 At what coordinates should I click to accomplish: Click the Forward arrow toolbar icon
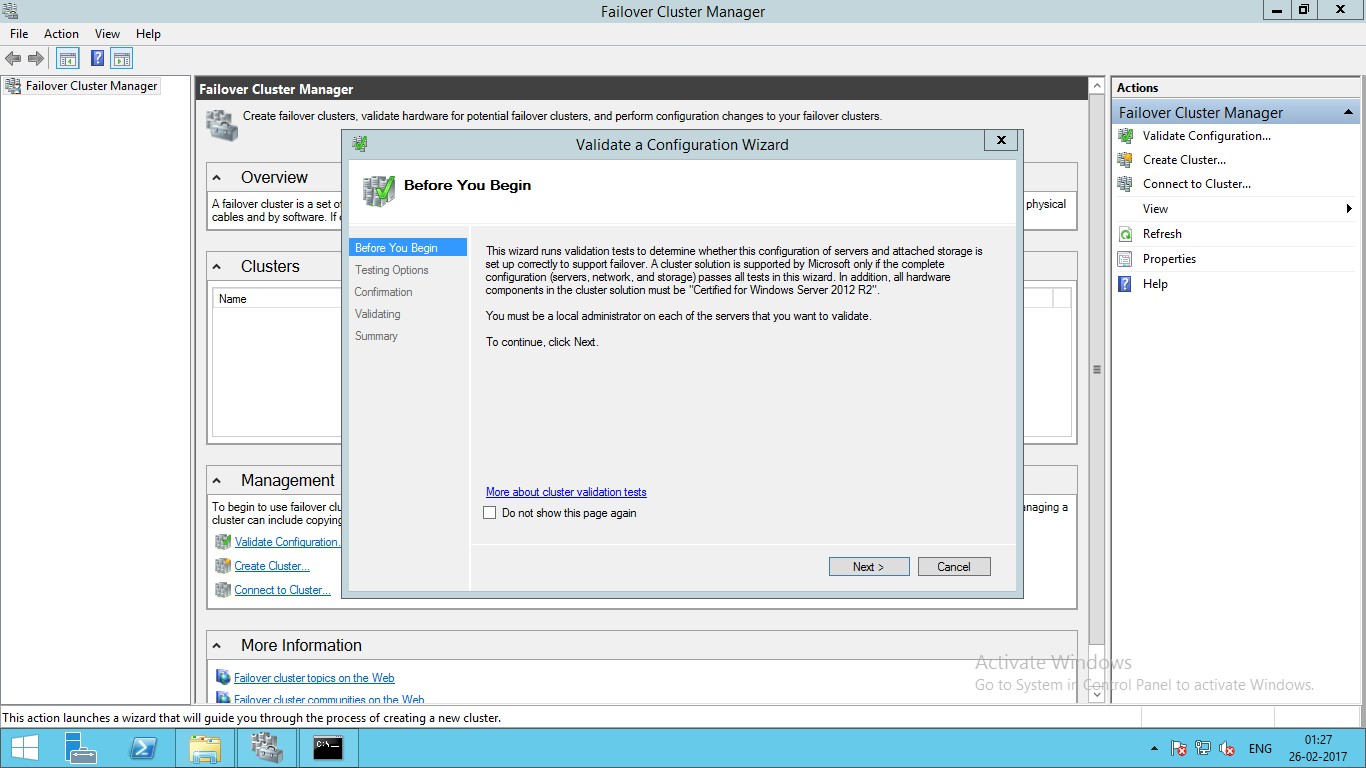[x=36, y=59]
